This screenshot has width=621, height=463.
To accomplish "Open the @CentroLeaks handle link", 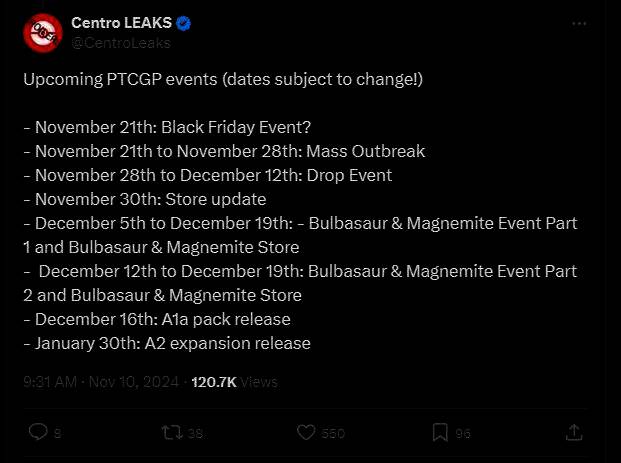I will 120,42.
